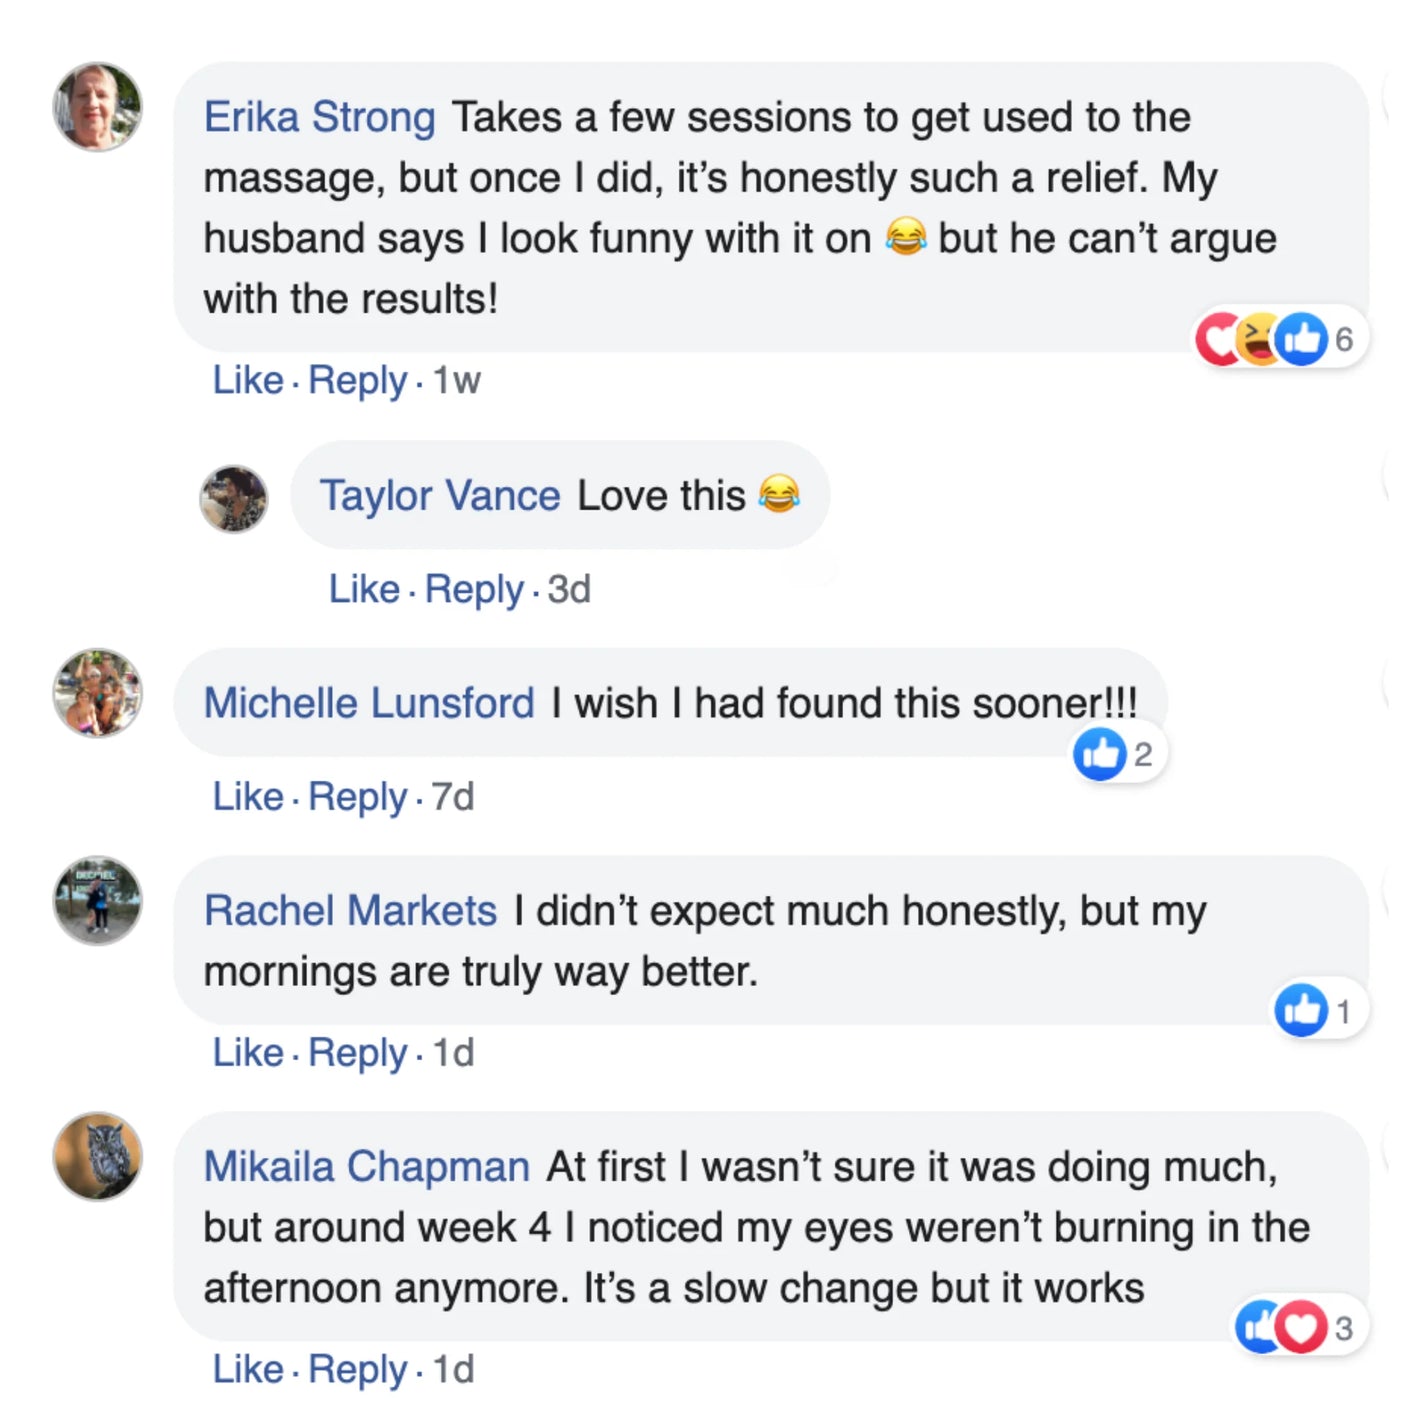This screenshot has width=1420, height=1420.
Task: Open Mikaila Chapman's owl avatar
Action: click(97, 1156)
